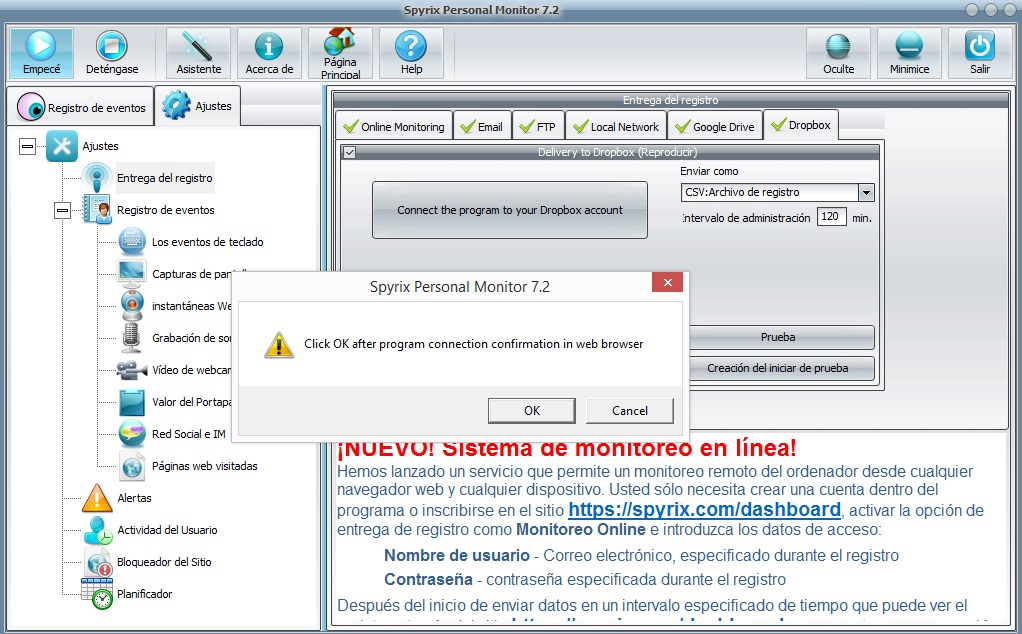Open Actividad del Usuario settings

(167, 530)
